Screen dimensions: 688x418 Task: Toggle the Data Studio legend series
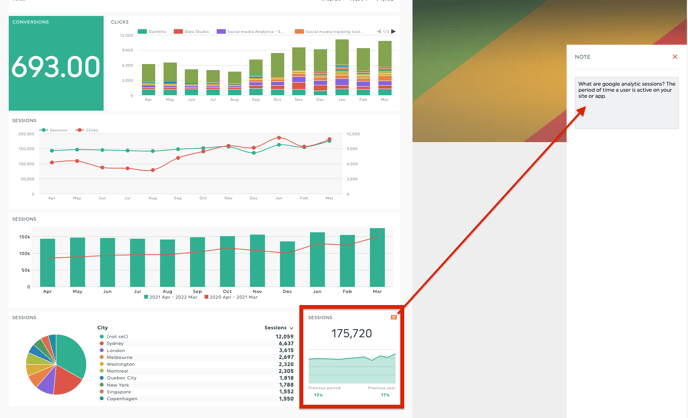[x=191, y=32]
